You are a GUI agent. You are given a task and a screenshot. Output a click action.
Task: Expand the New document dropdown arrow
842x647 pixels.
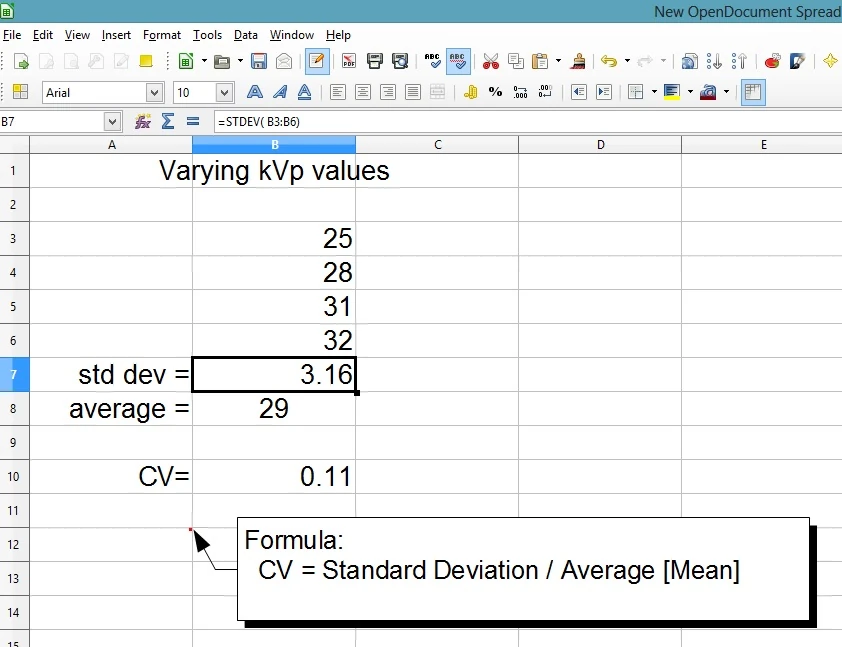pyautogui.click(x=204, y=61)
